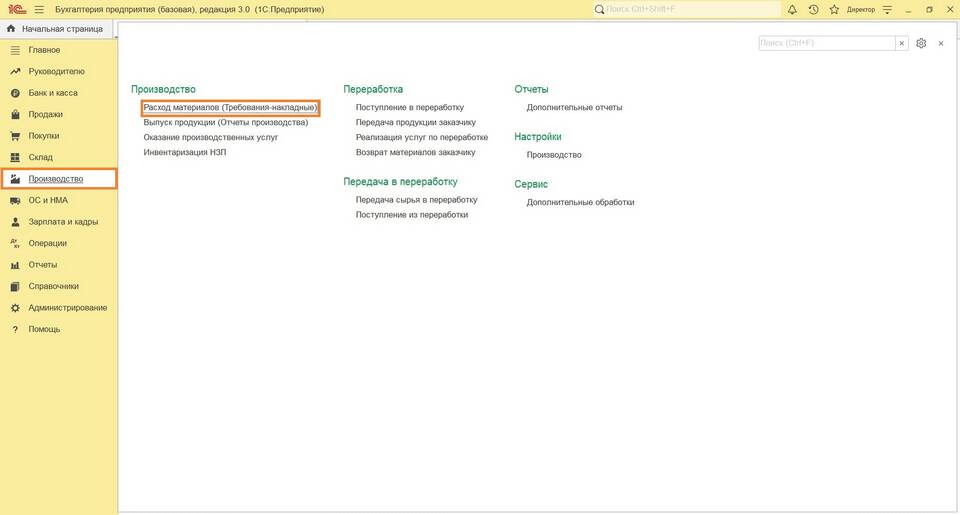
Task: Click the Передача в переработку heading
Action: (400, 182)
